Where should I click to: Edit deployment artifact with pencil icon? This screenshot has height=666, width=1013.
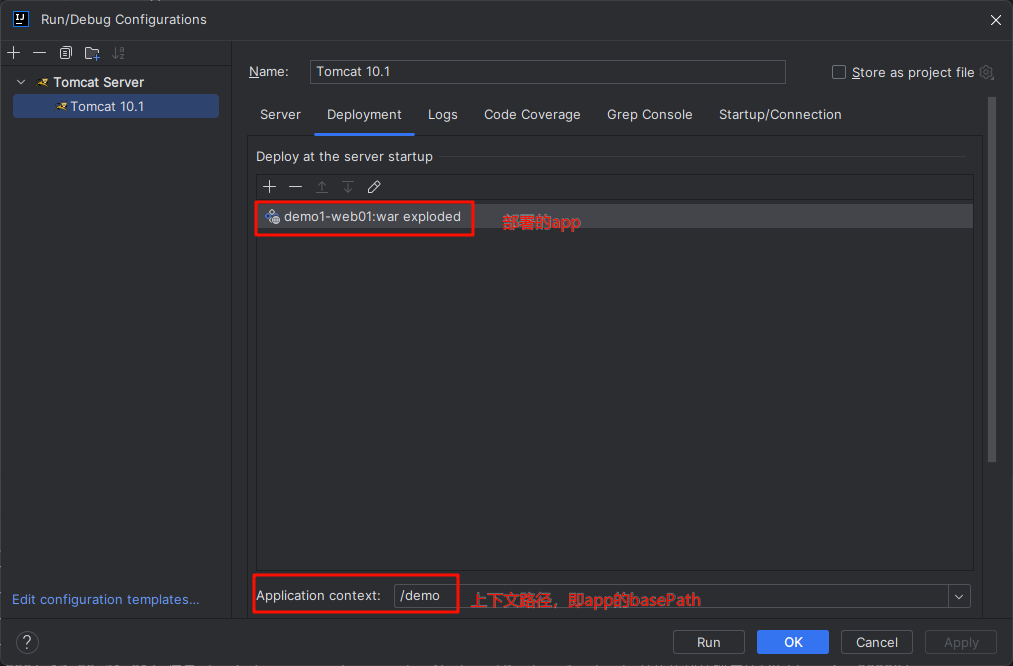click(x=374, y=187)
